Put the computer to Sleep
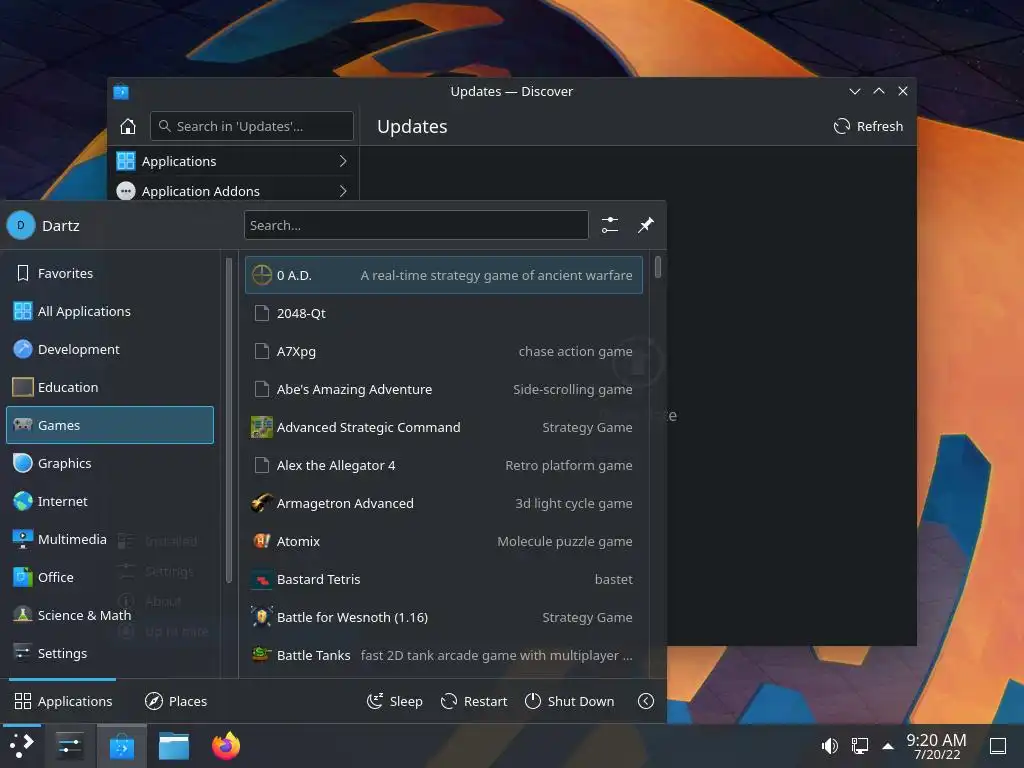Viewport: 1024px width, 768px height. 394,701
